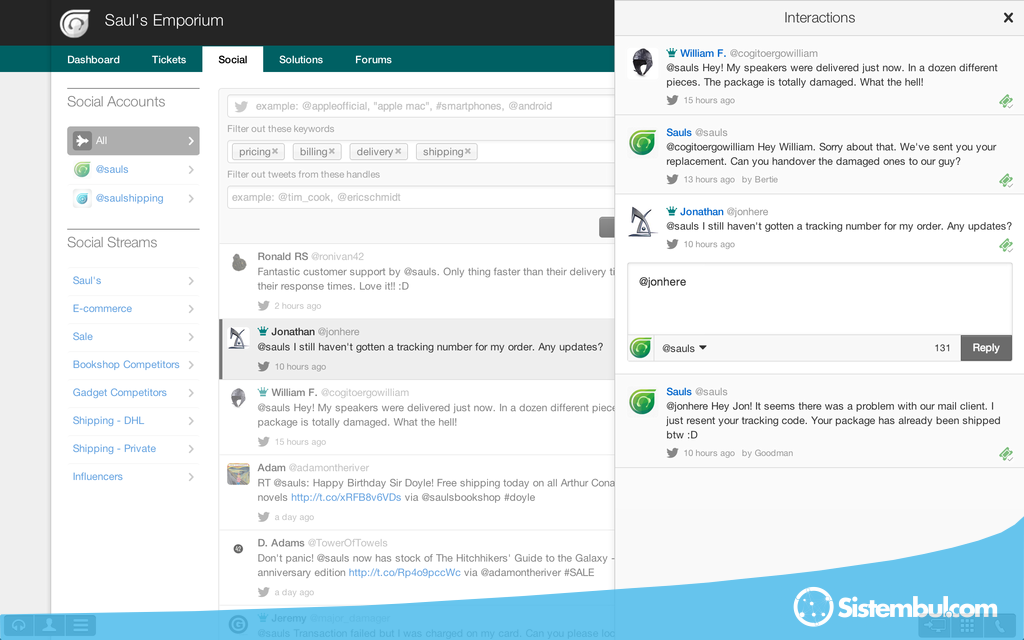Open the t.co/xRFB8v6VDs link
Screen dimensions: 1024x640
(x=346, y=497)
